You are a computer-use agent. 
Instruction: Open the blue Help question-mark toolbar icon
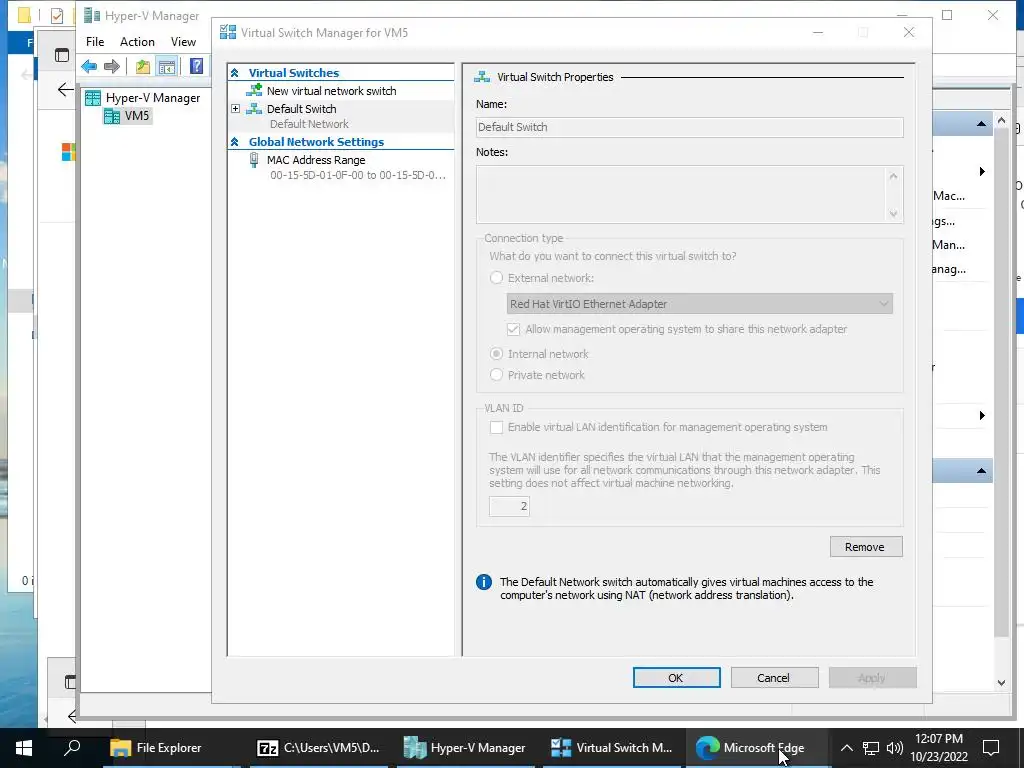196,66
